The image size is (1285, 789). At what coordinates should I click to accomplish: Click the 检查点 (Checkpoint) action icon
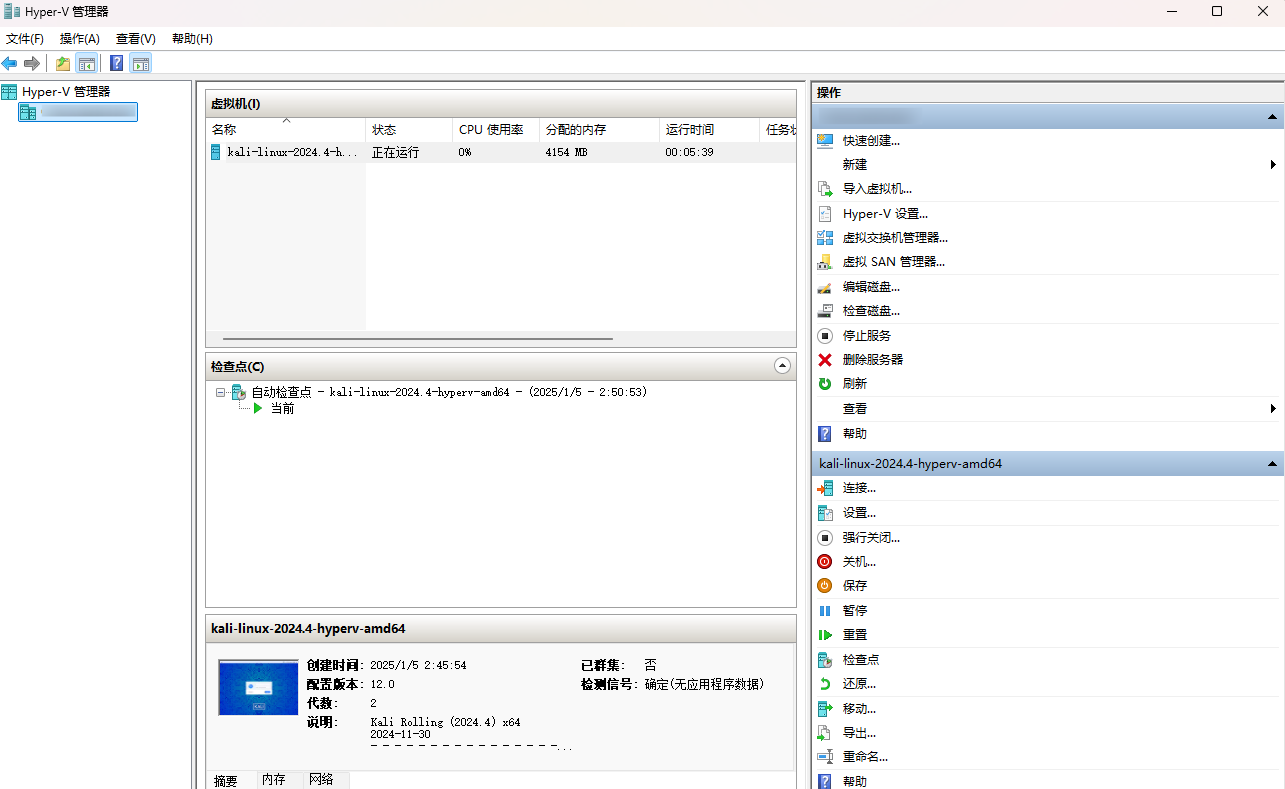[x=825, y=660]
